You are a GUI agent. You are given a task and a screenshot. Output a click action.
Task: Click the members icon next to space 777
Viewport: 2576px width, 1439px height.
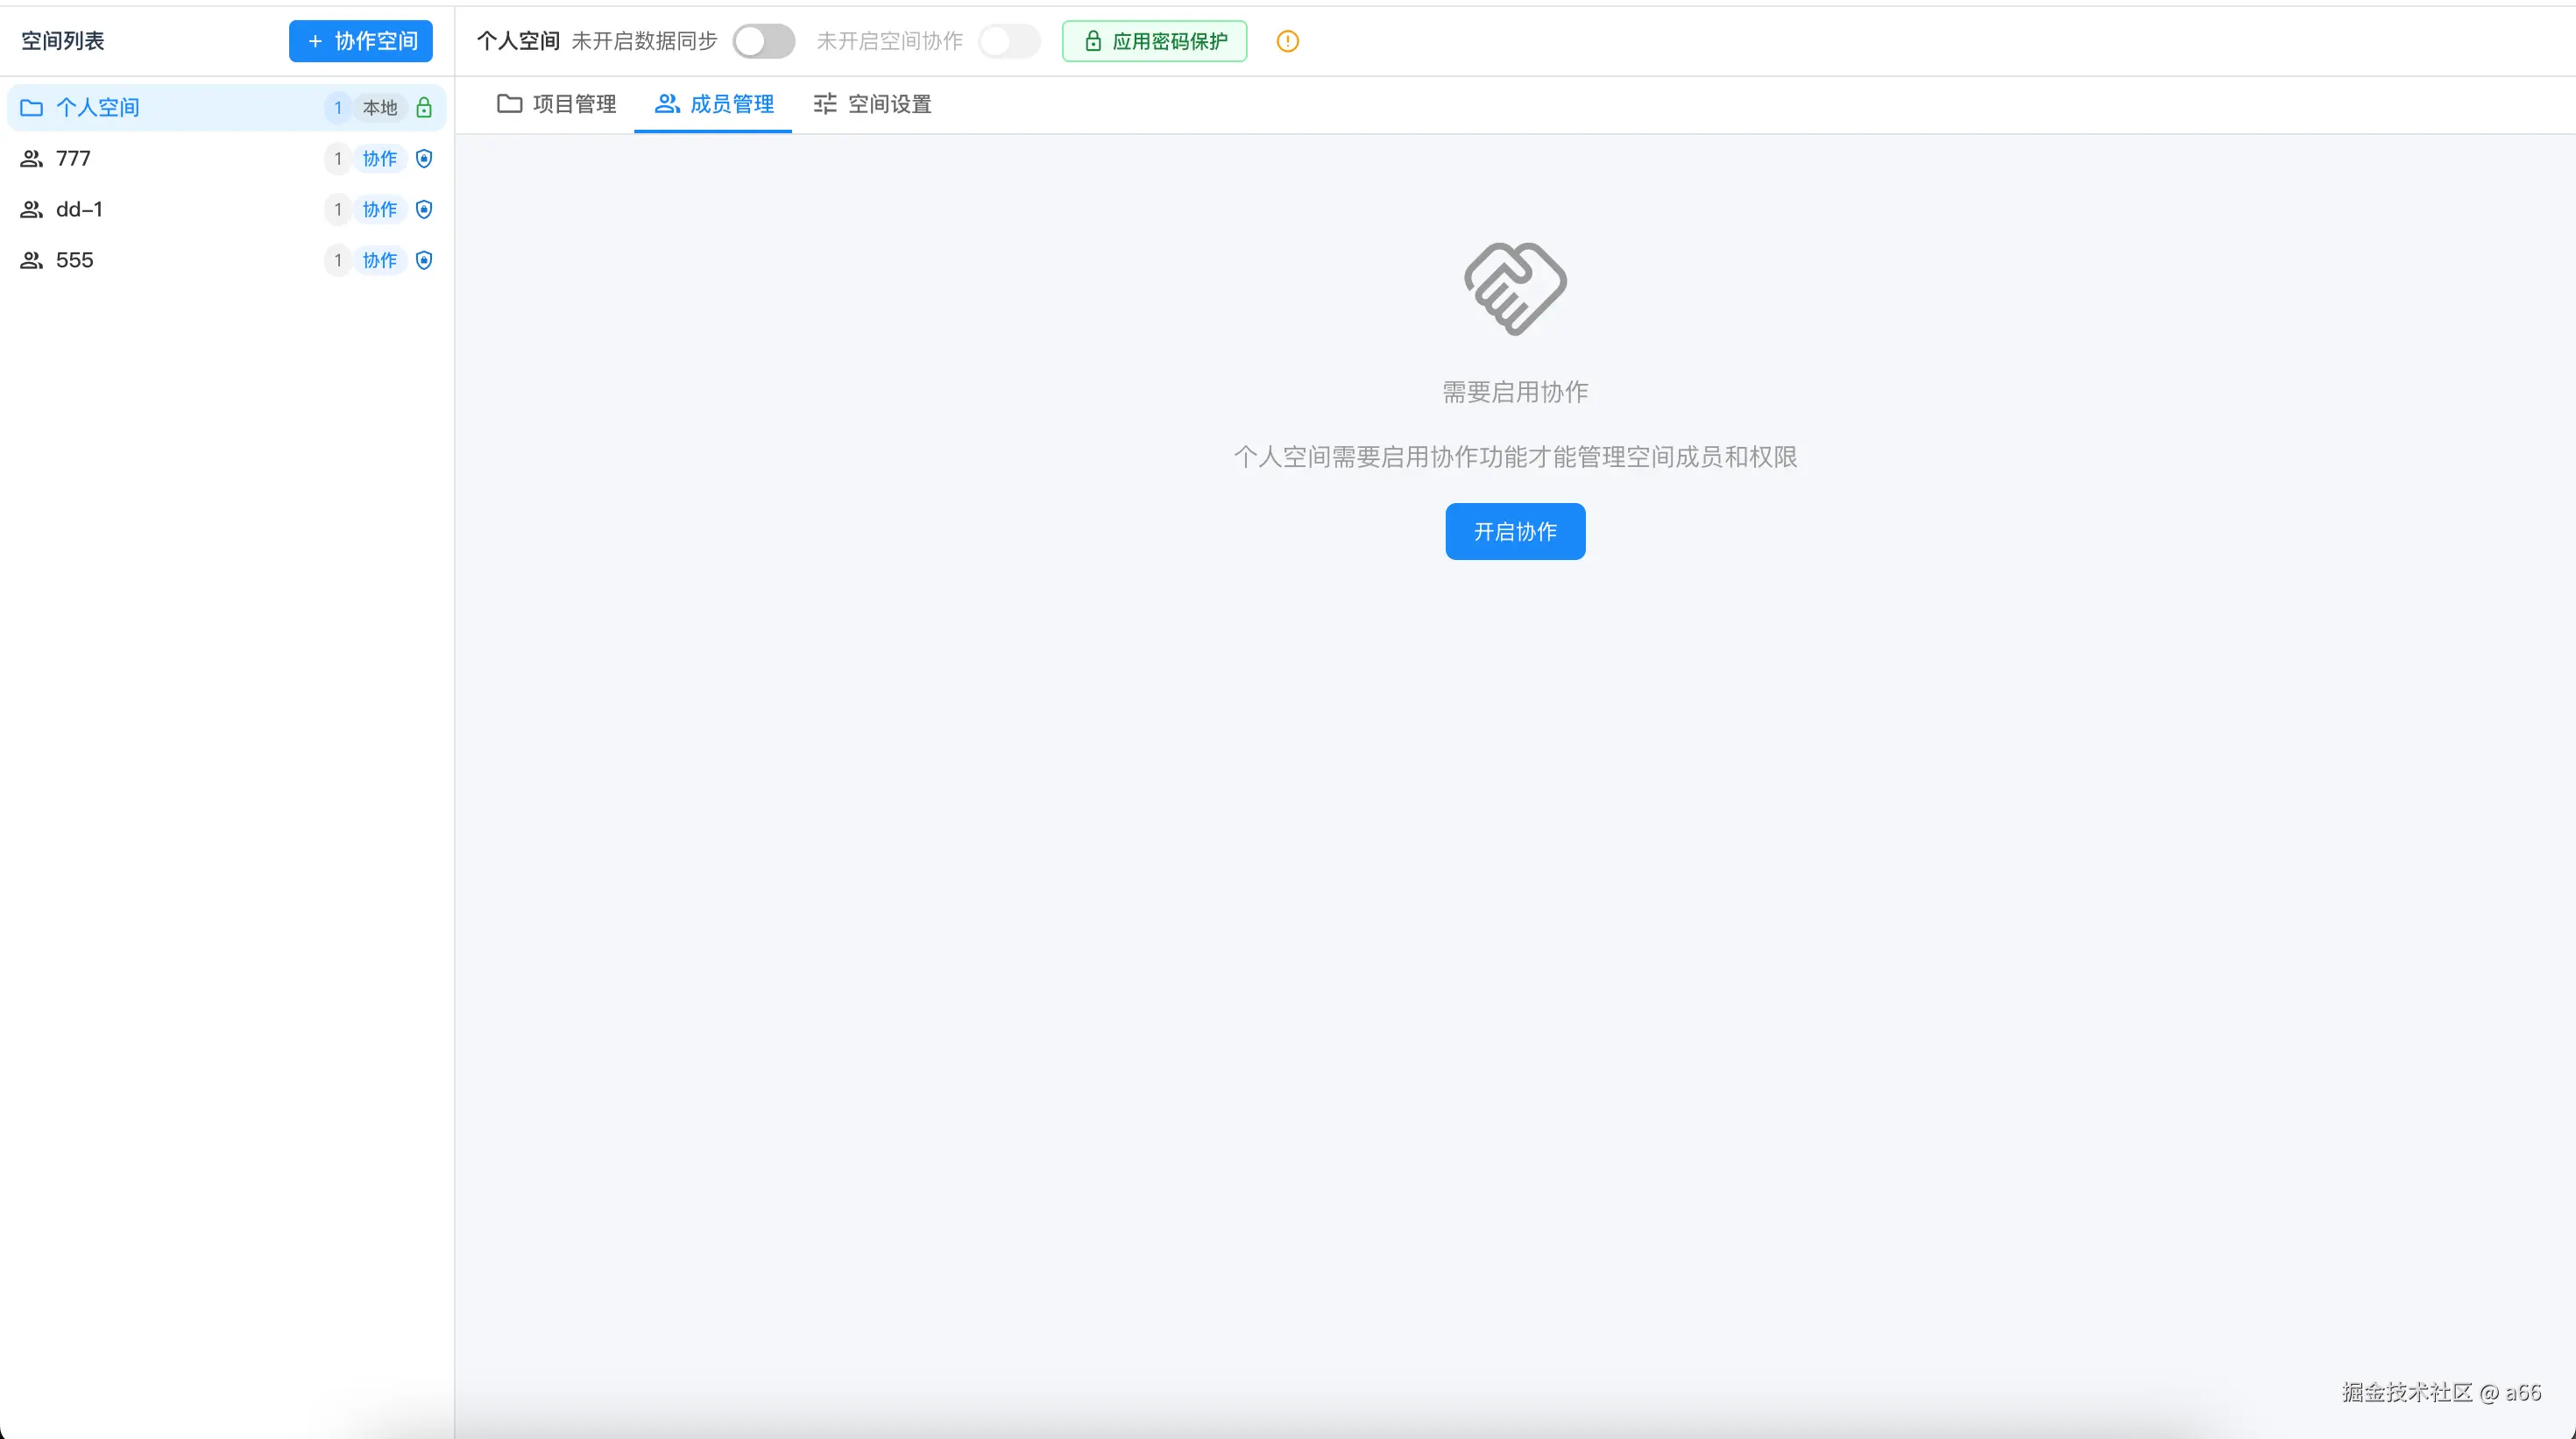(29, 158)
